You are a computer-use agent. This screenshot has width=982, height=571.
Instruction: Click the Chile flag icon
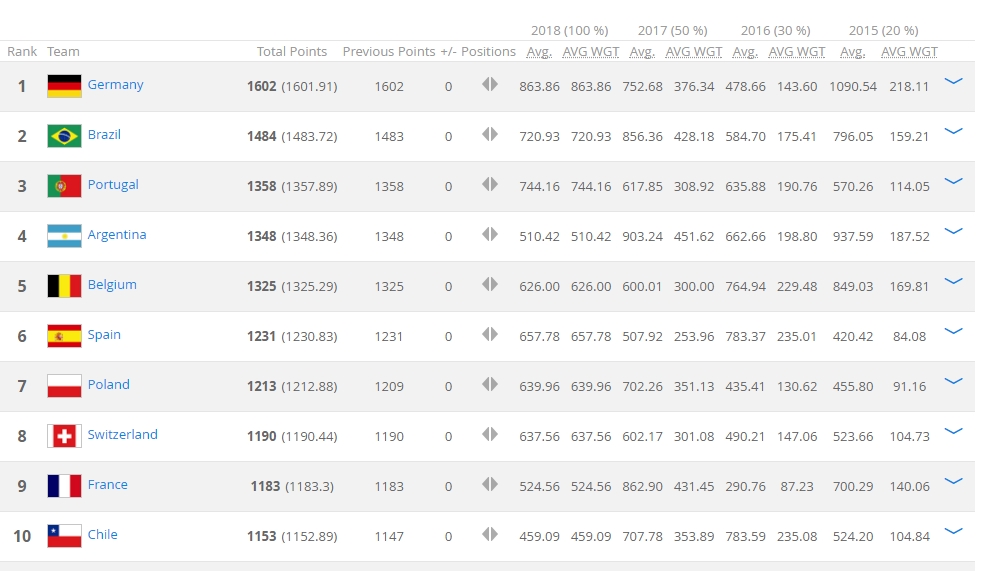tap(64, 536)
